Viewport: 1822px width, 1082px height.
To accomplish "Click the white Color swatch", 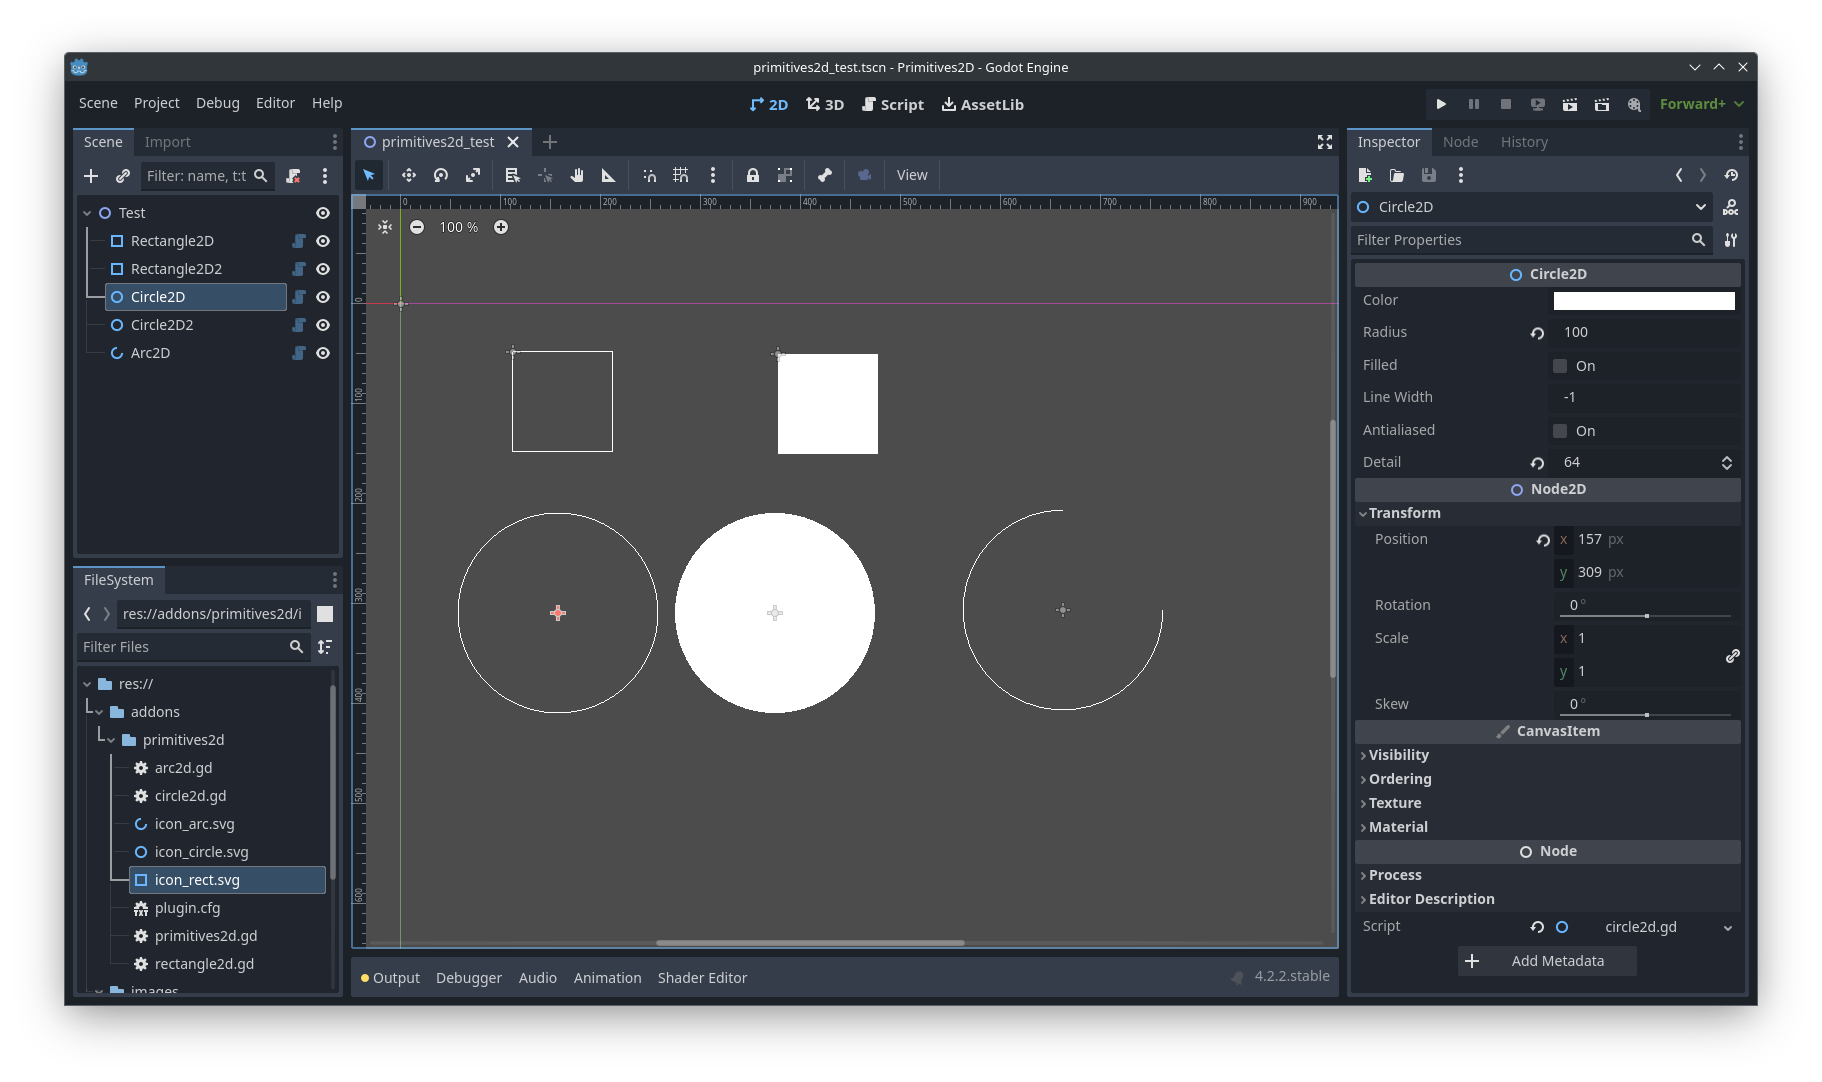I will point(1643,301).
